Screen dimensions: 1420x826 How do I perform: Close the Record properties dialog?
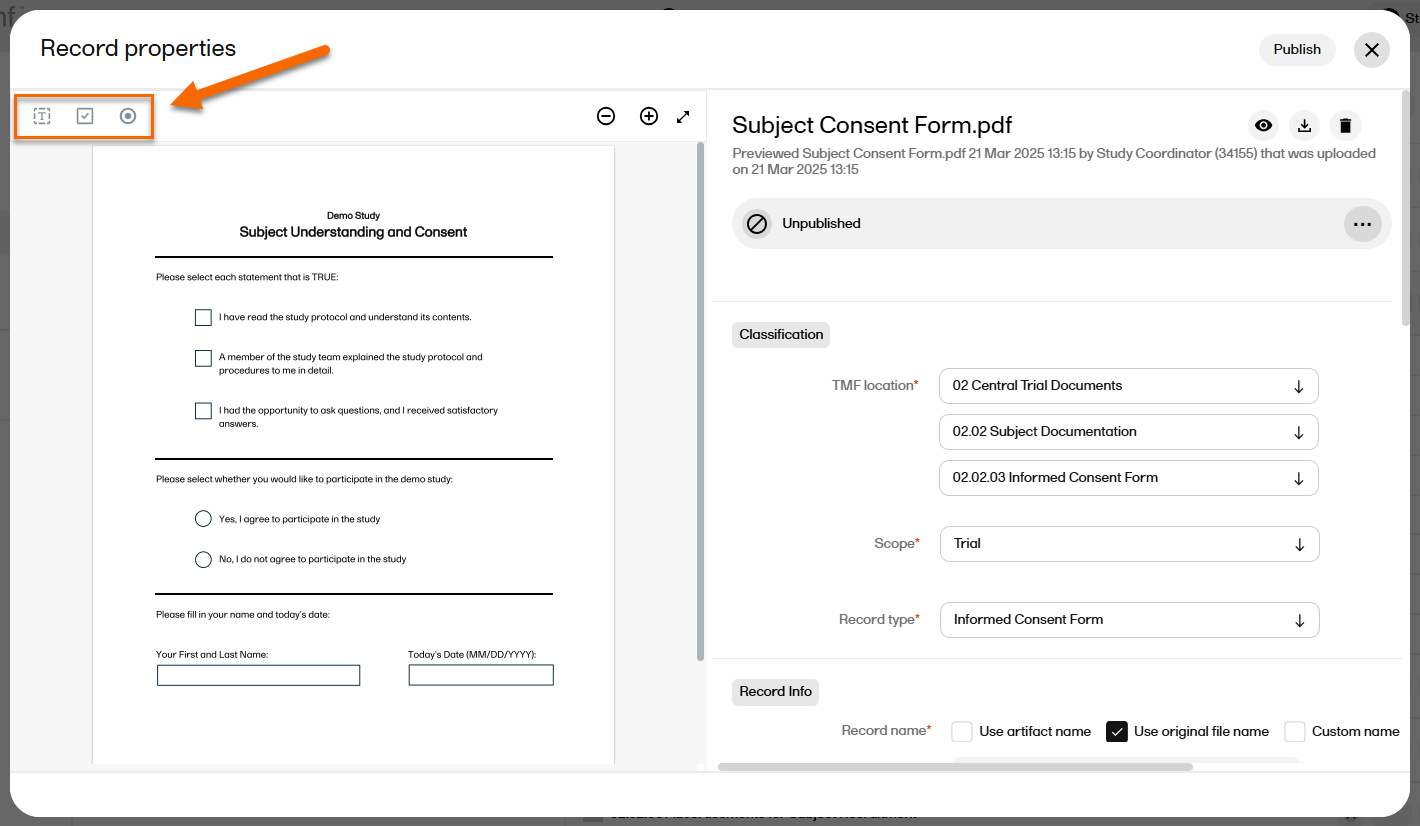1372,50
